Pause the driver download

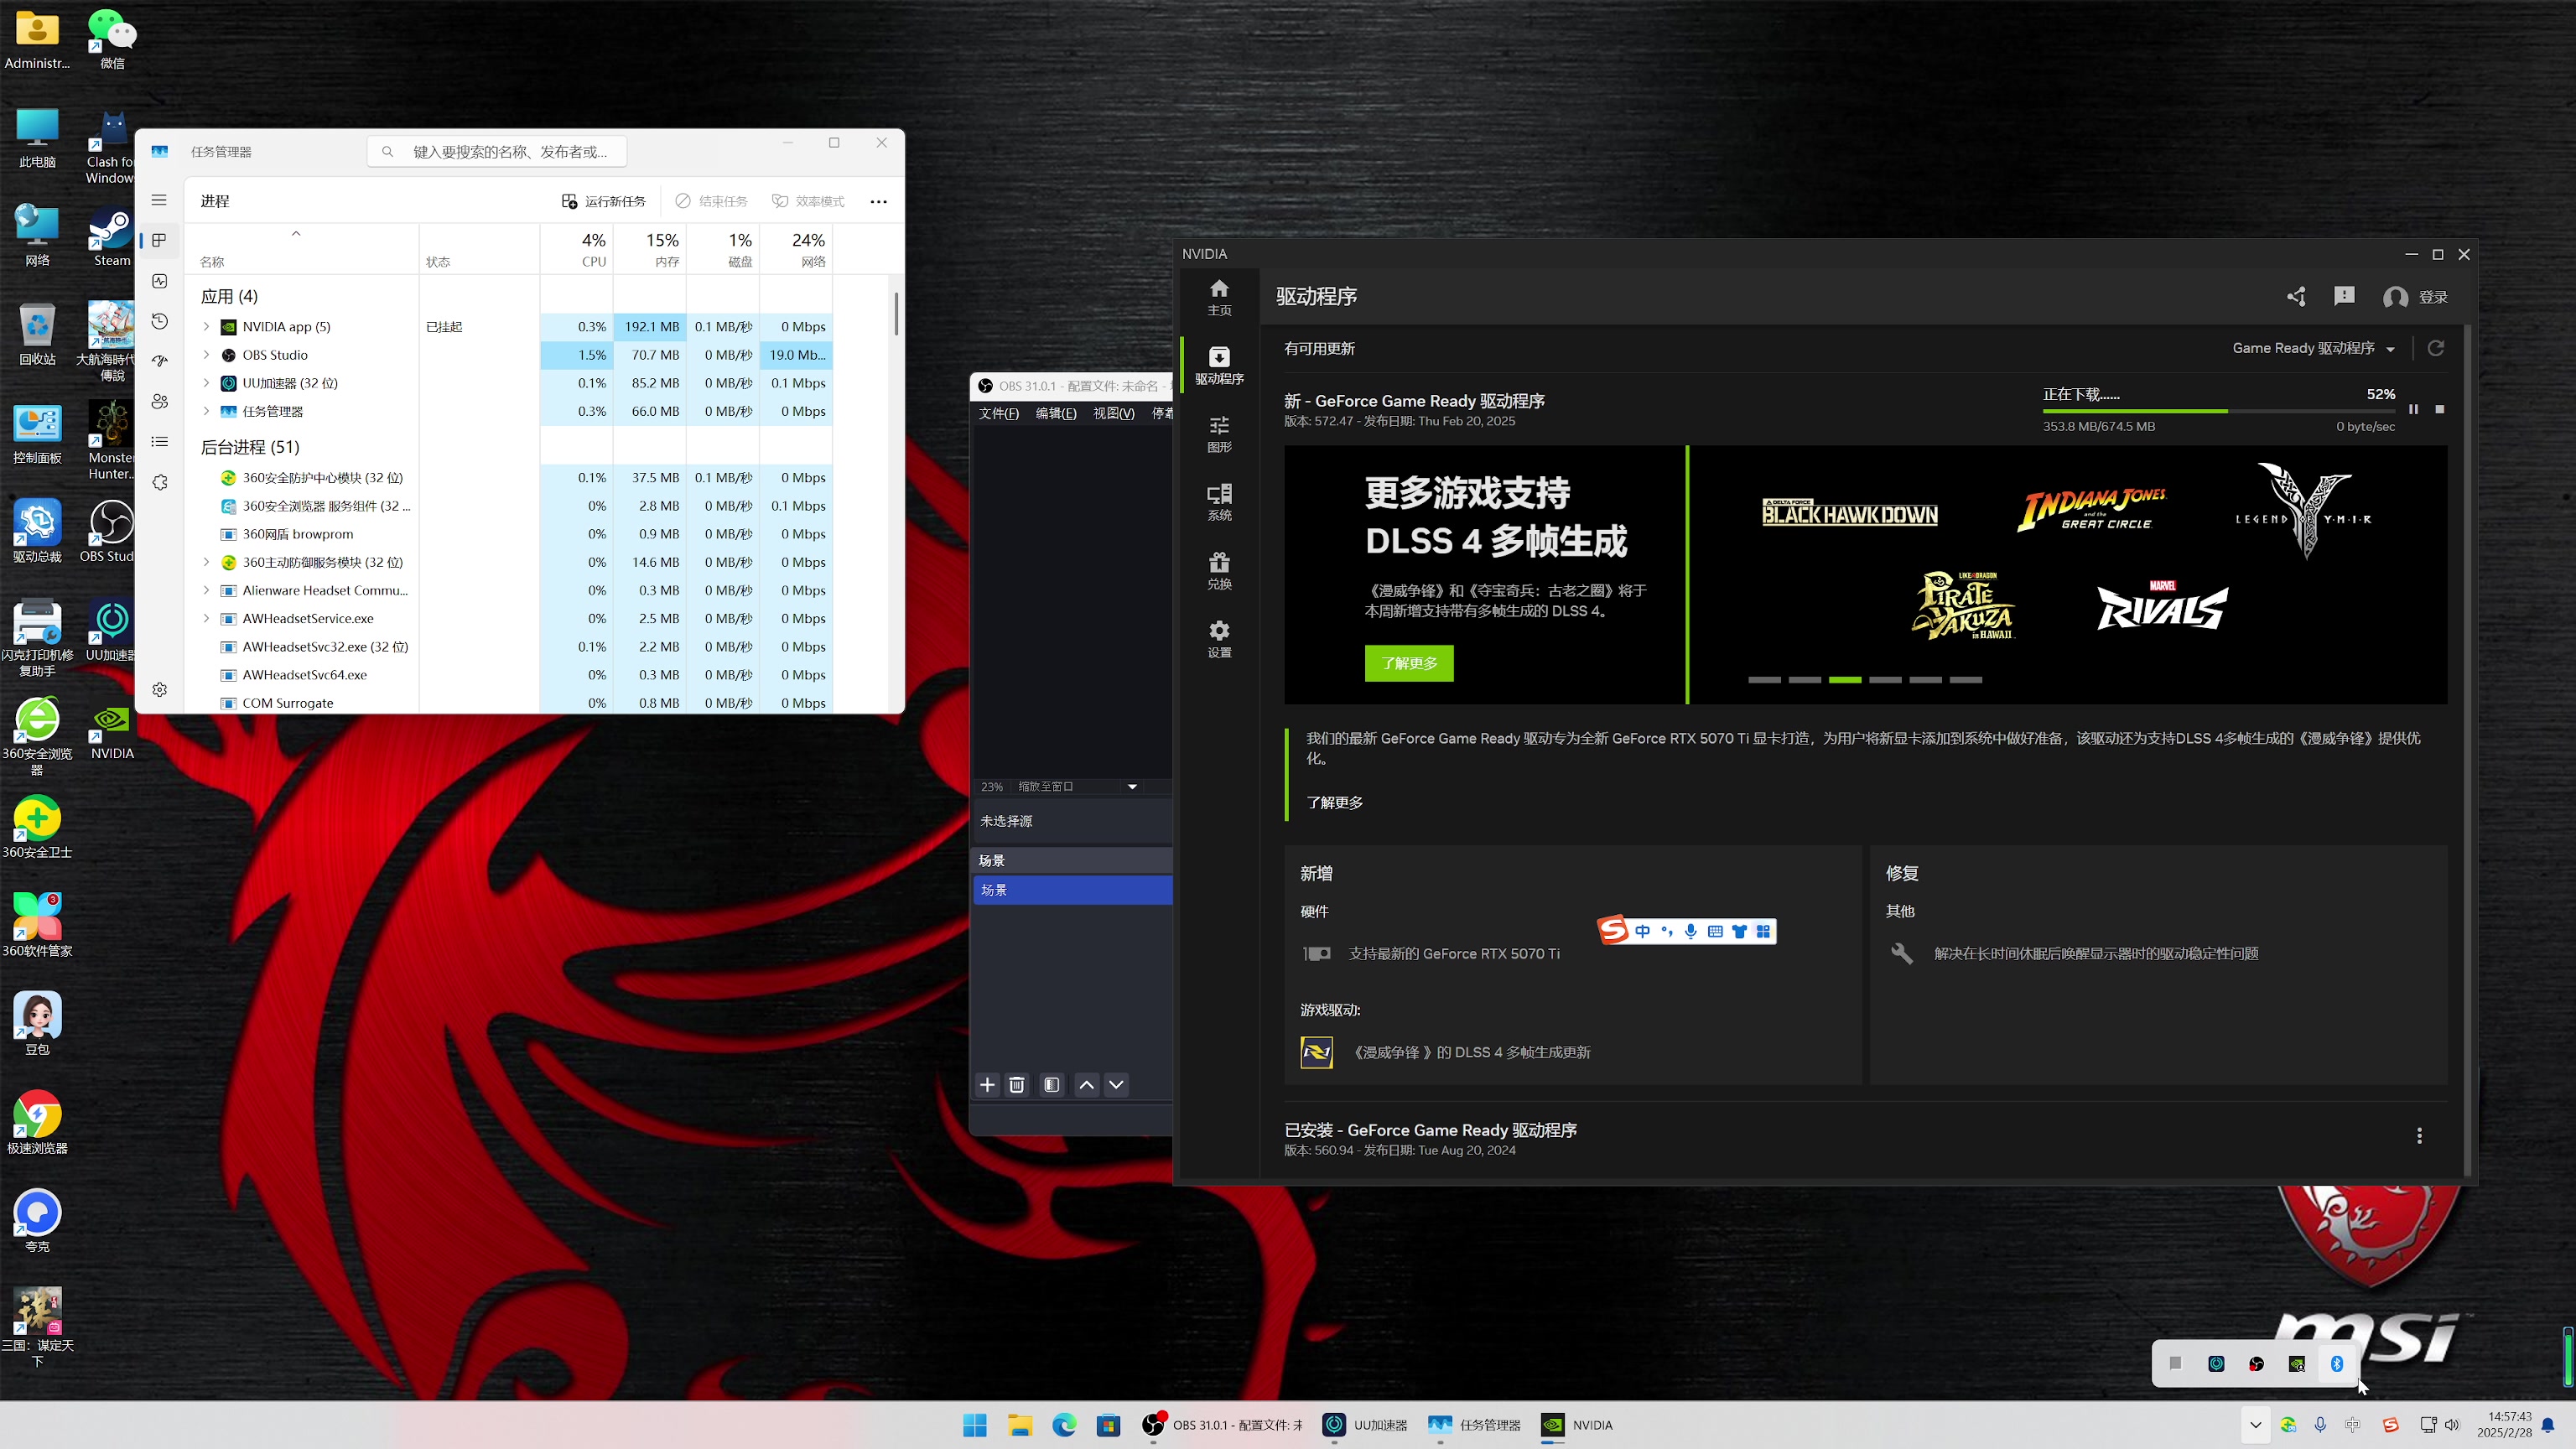coord(2413,409)
